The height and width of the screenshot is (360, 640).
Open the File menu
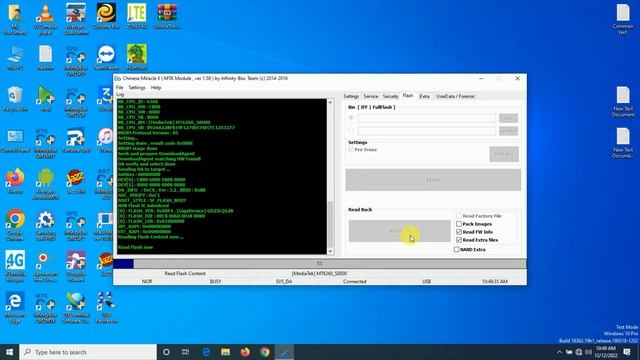click(120, 87)
